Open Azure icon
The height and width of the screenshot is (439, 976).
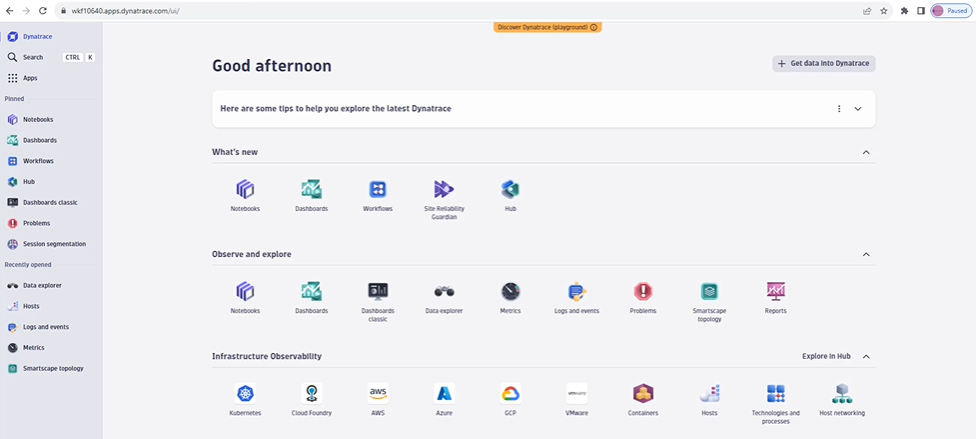click(x=444, y=393)
